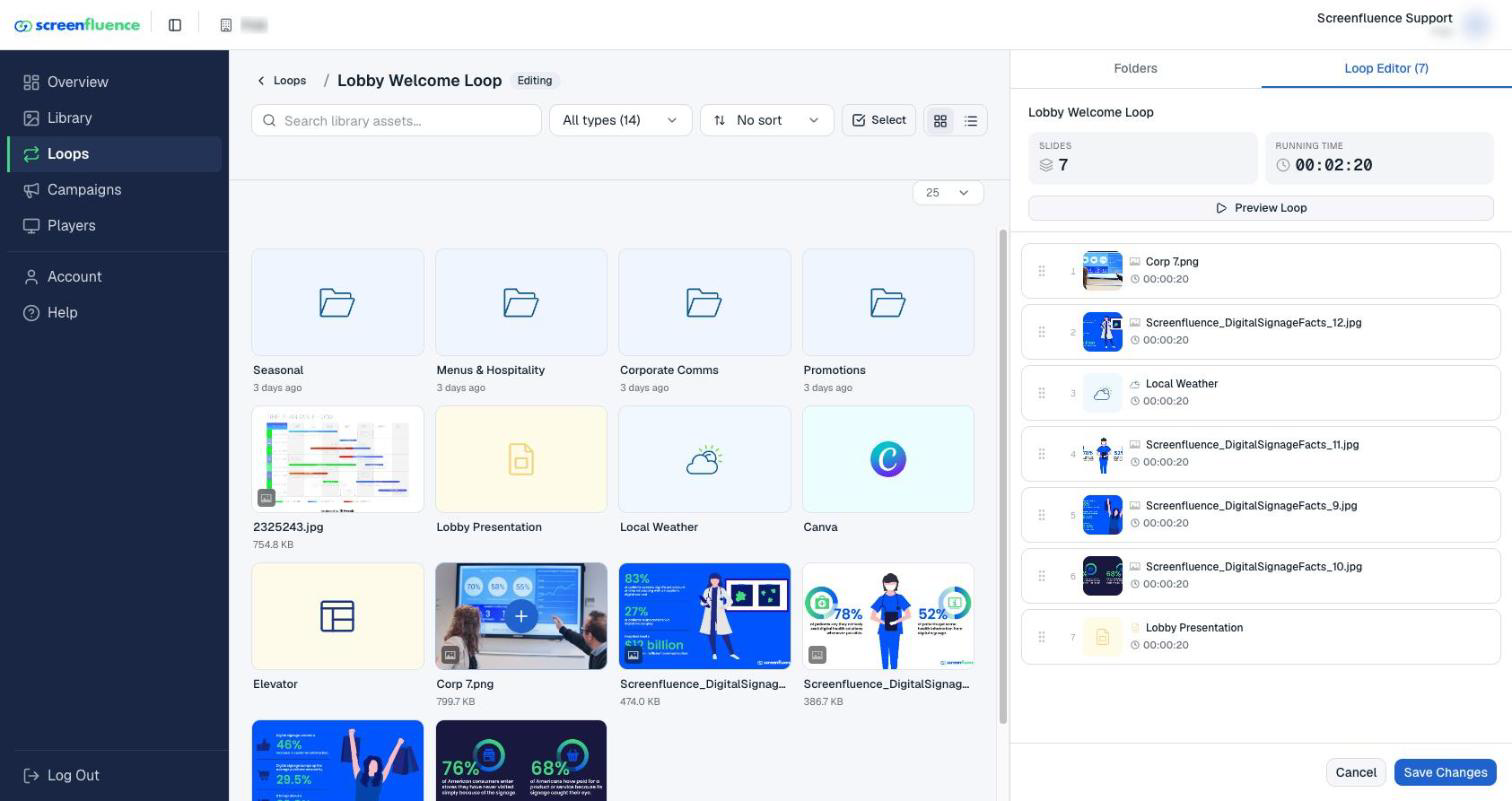Open Account in sidebar
The width and height of the screenshot is (1512, 801).
pos(115,277)
